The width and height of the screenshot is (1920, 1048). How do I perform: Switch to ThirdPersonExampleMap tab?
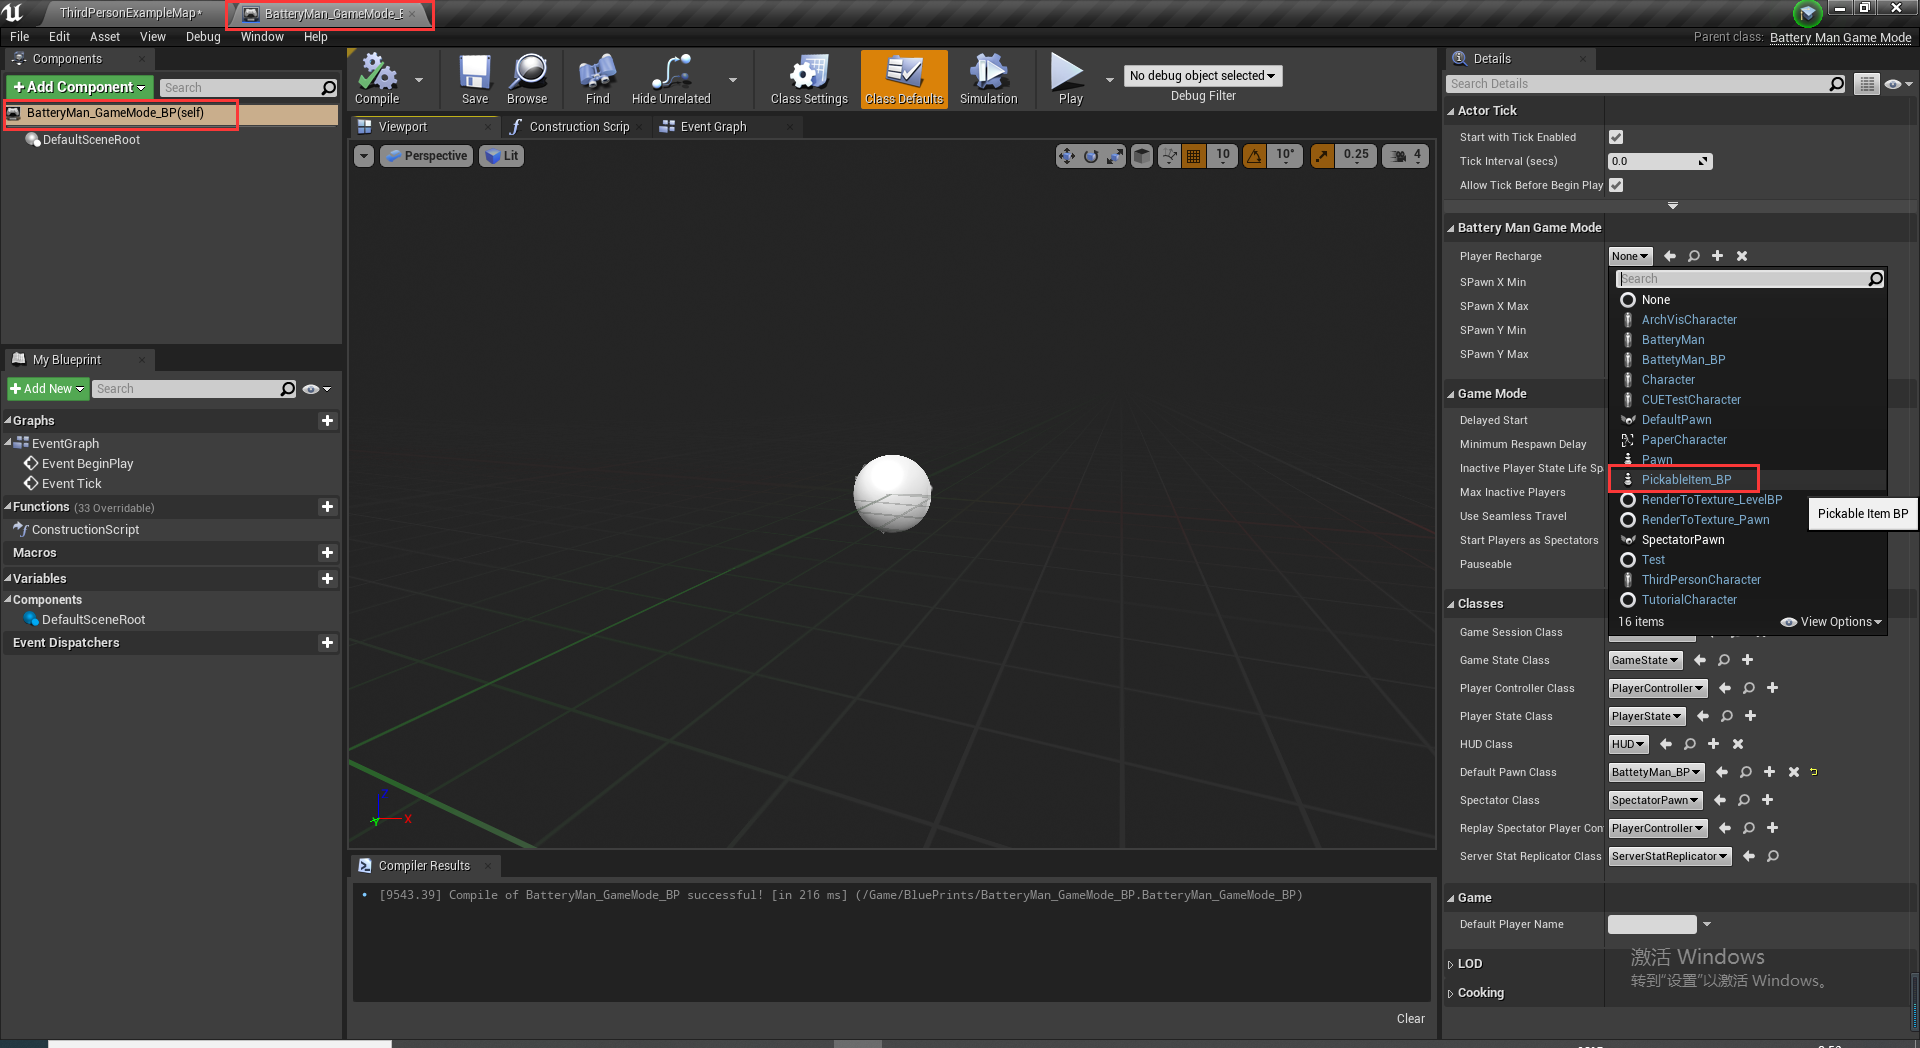(130, 13)
